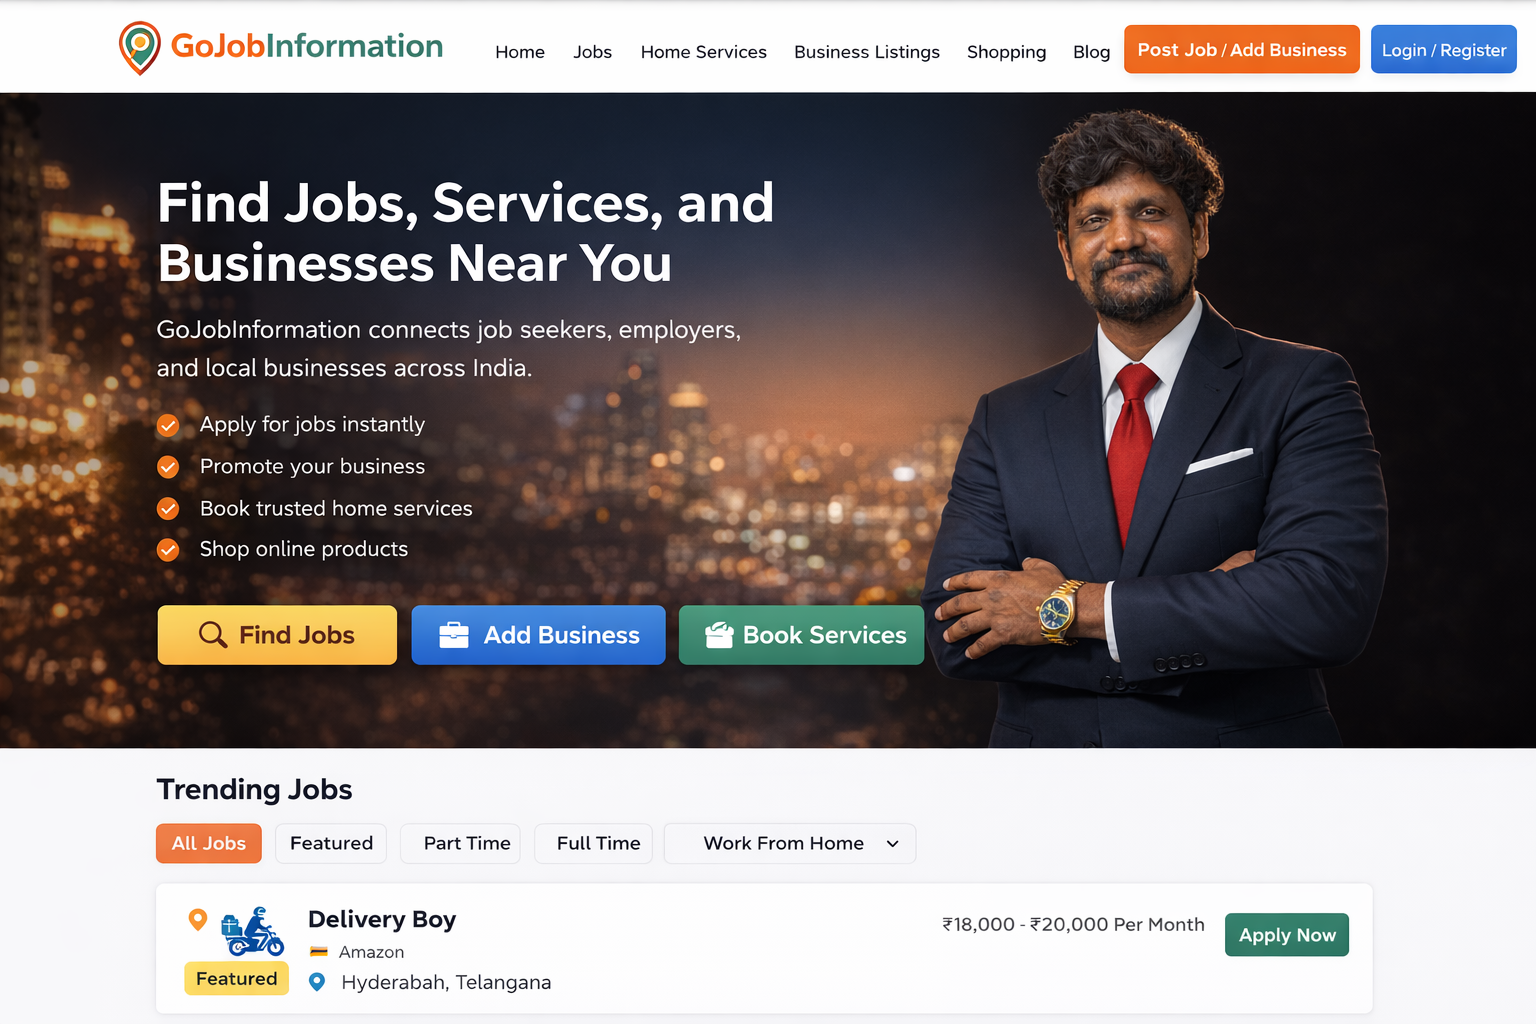Screen dimensions: 1536x1024
Task: Click the blue location pin beside Hyderabah
Action: point(317,982)
